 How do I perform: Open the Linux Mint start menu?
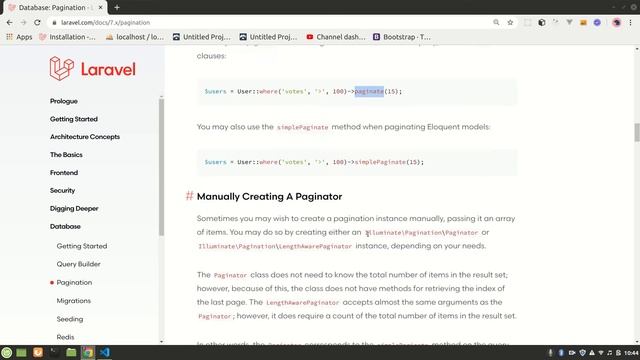7,353
